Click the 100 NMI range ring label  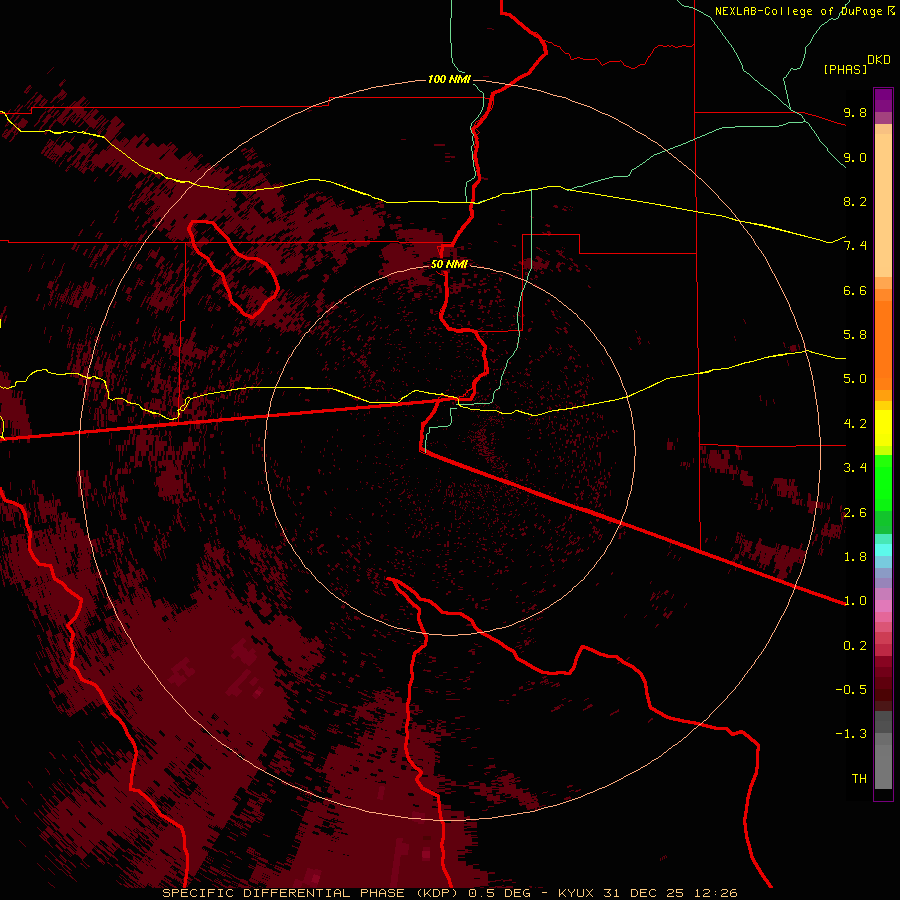pyautogui.click(x=449, y=79)
